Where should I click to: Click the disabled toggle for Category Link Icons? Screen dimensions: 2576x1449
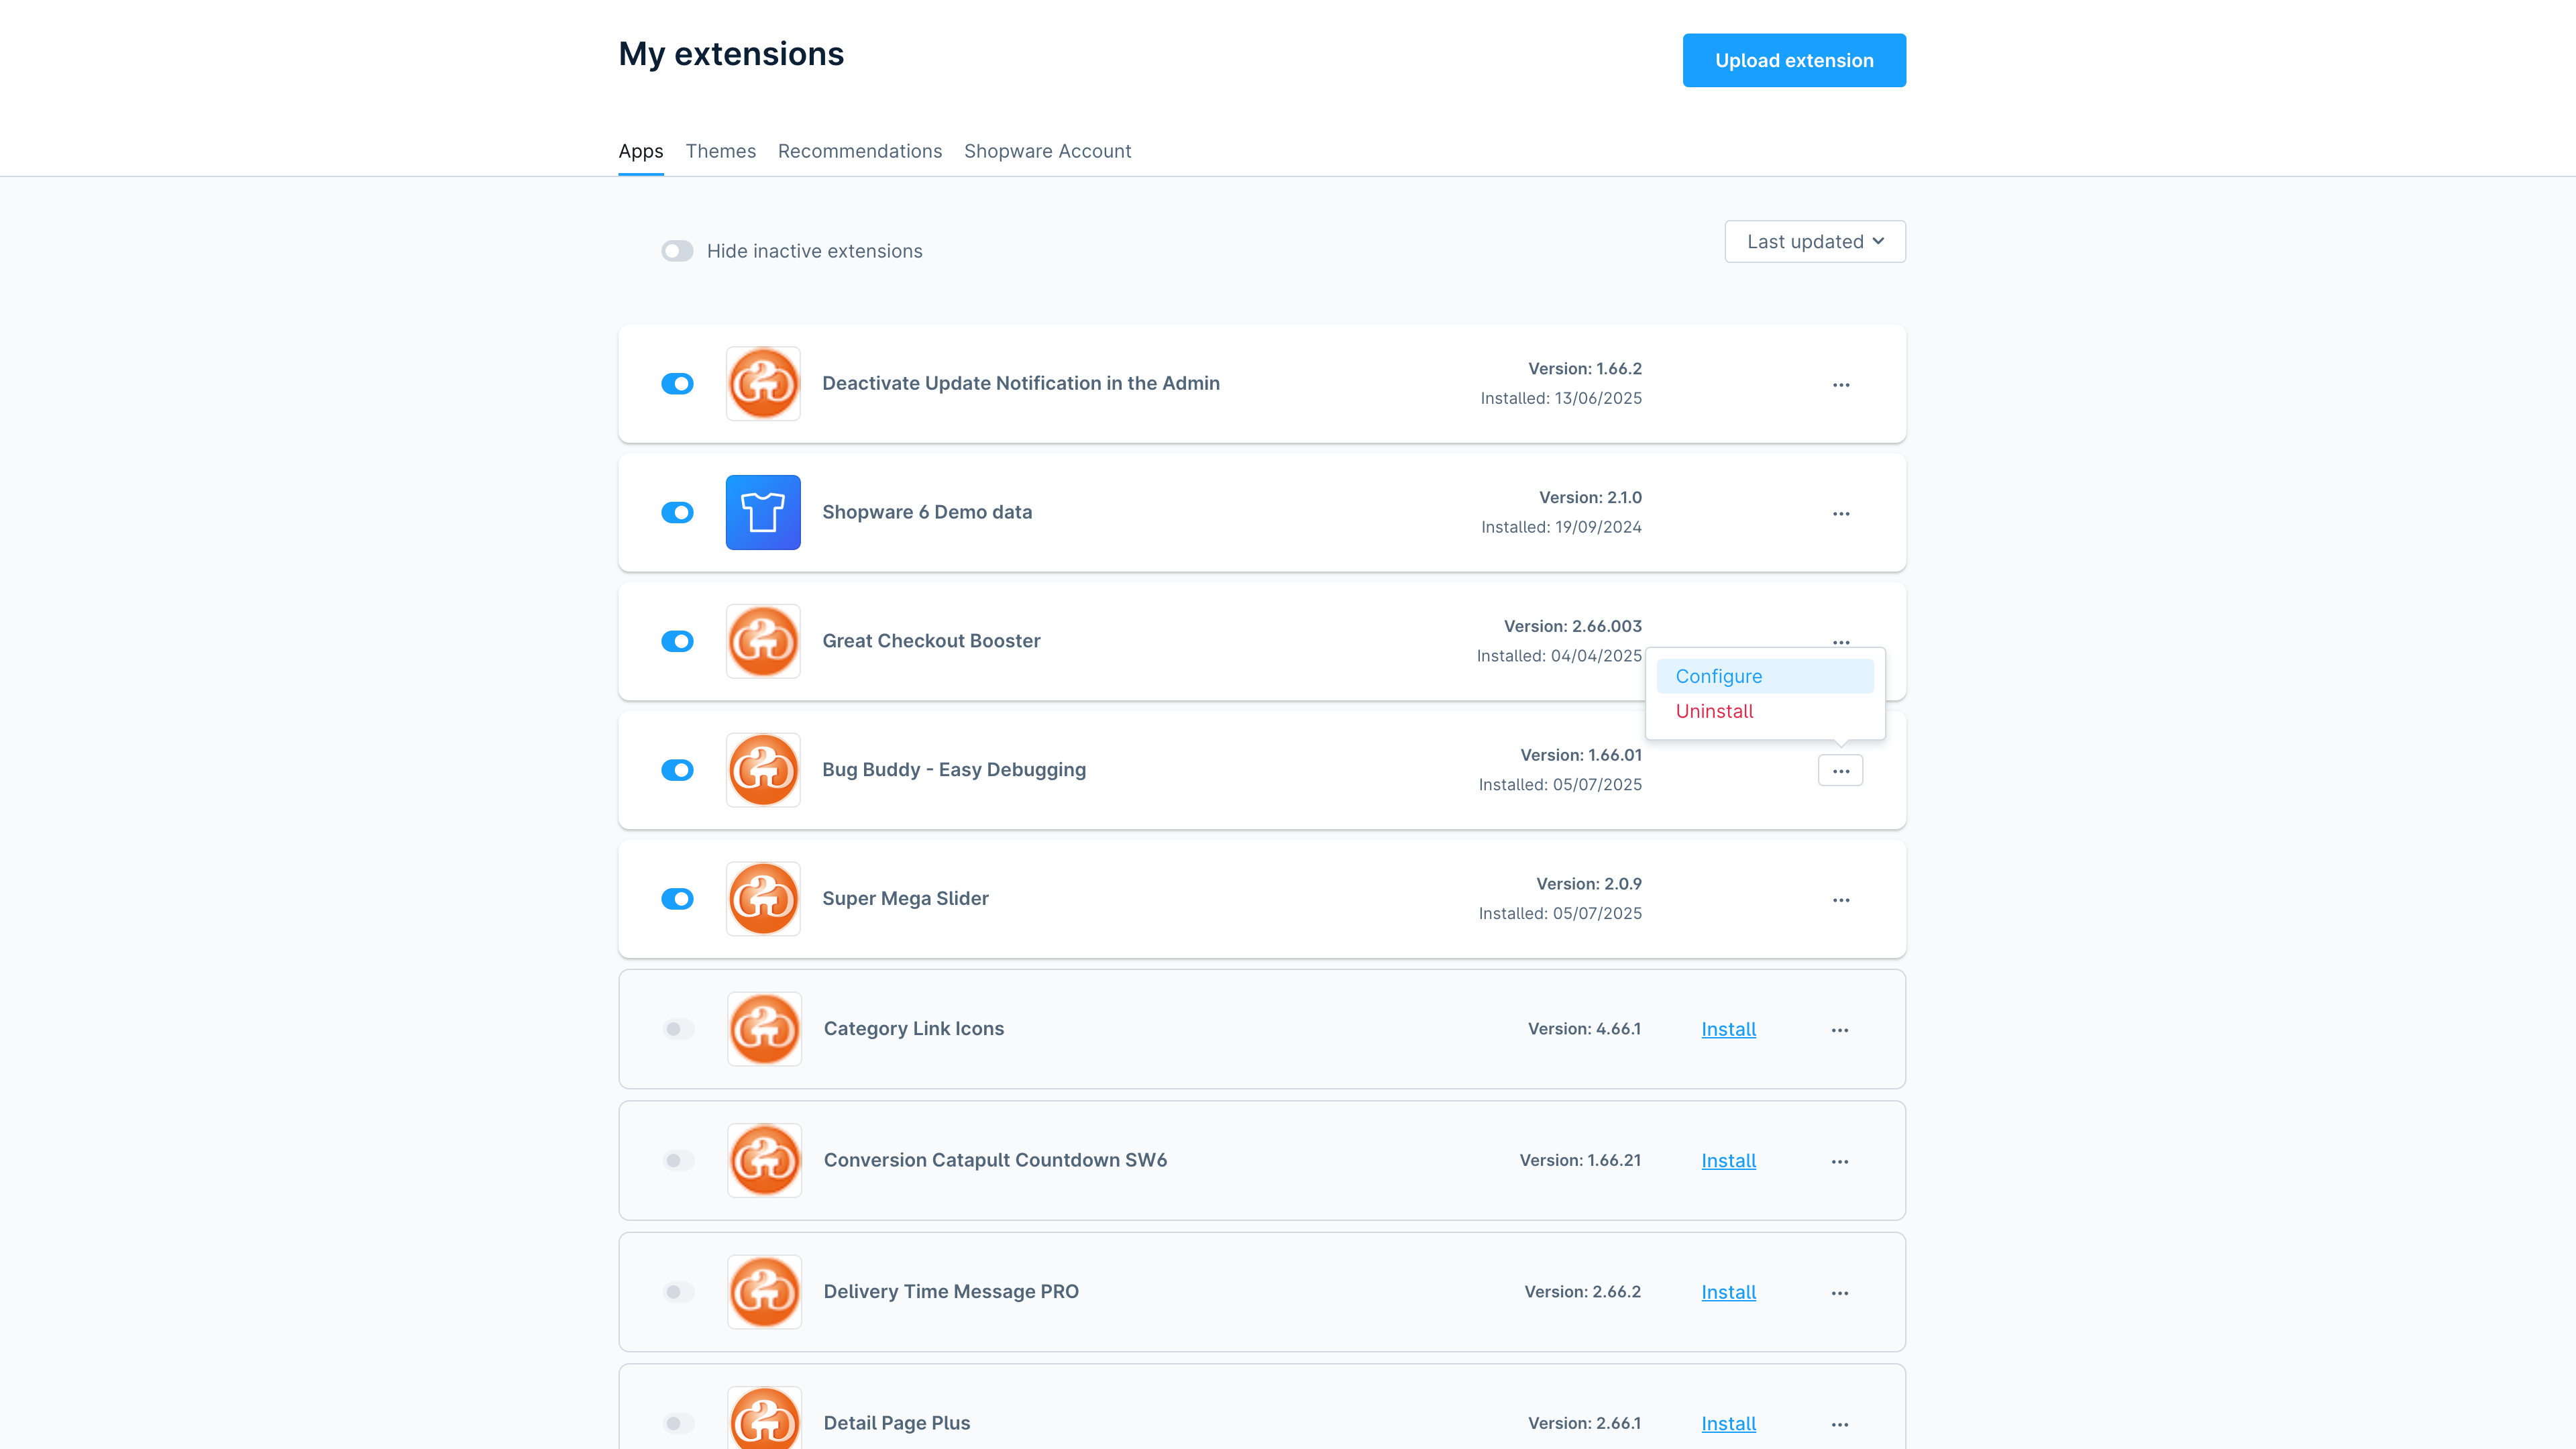point(678,1029)
